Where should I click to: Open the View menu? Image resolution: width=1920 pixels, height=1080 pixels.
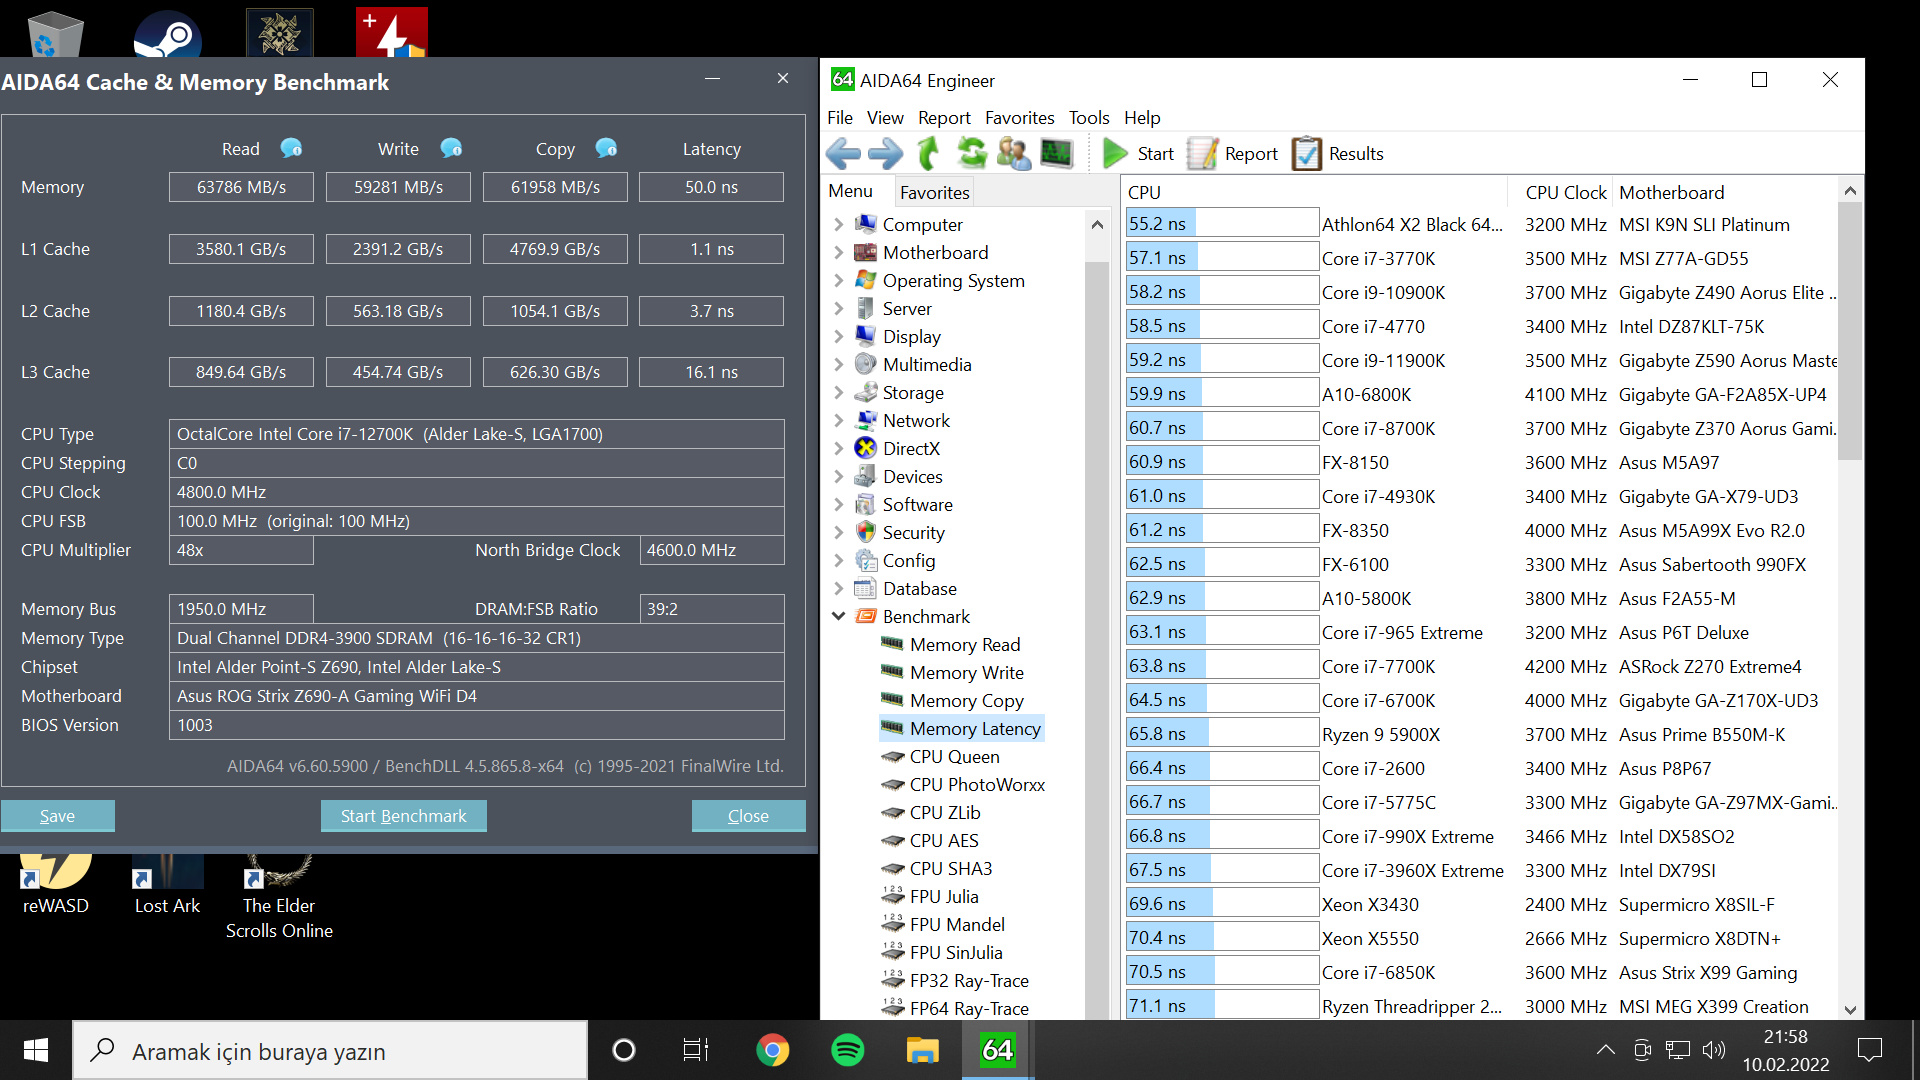tap(885, 118)
